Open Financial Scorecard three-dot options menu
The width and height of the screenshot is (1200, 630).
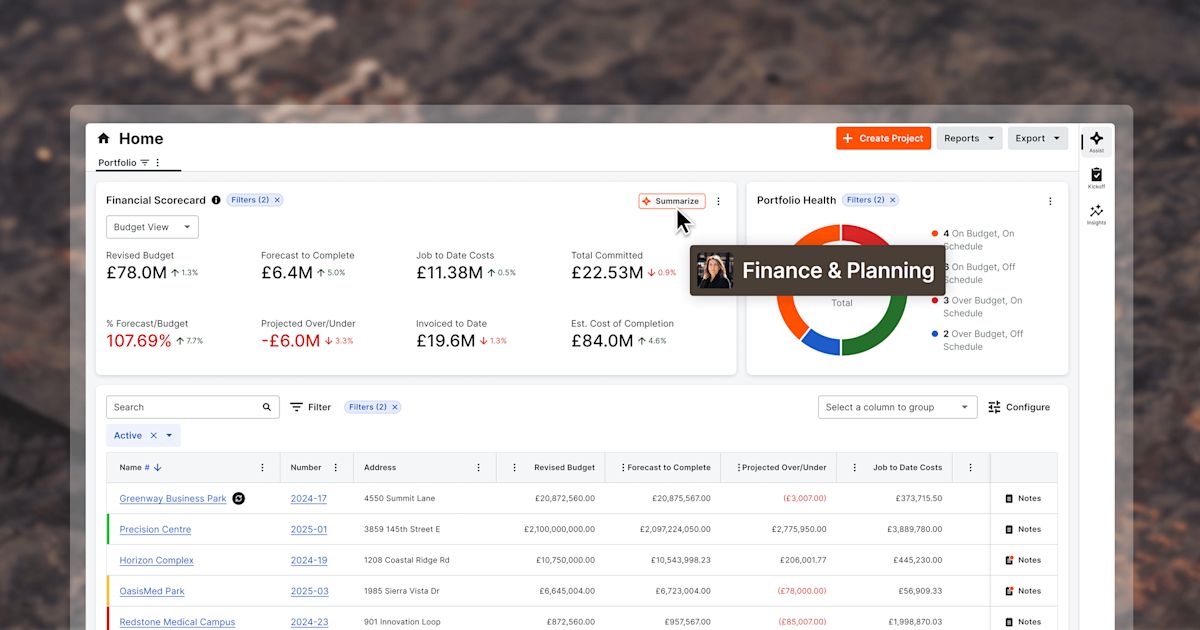tap(718, 201)
